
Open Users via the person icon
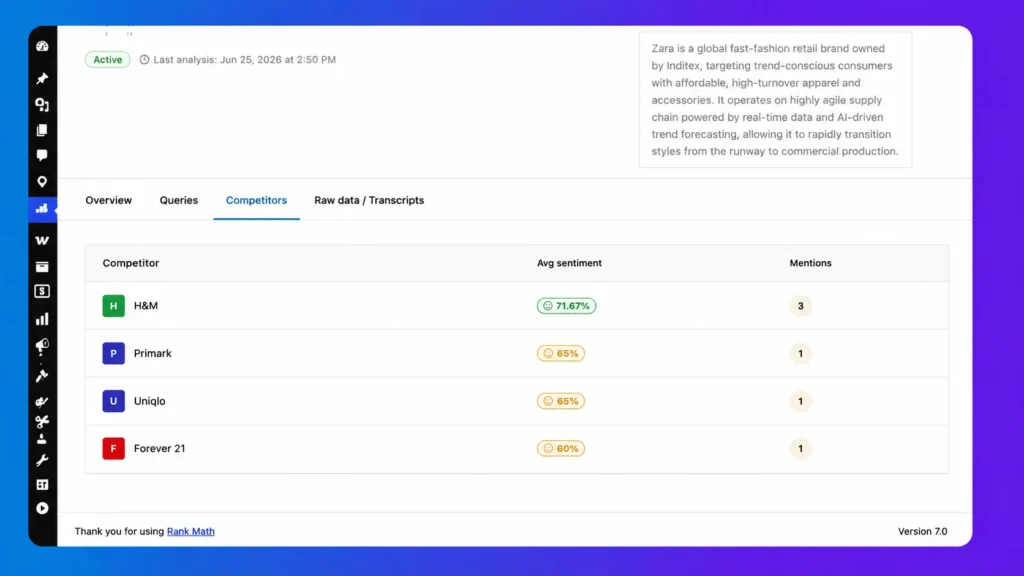(x=42, y=439)
